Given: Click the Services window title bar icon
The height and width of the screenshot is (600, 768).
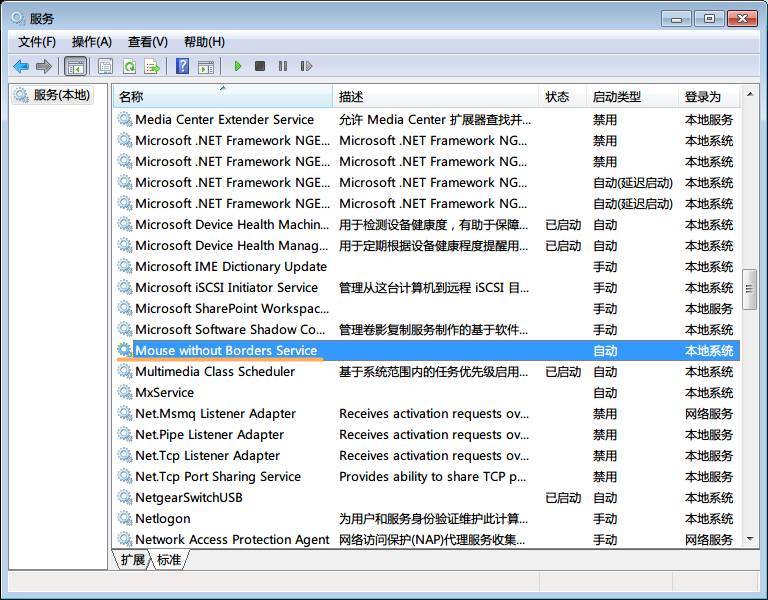Looking at the screenshot, I should tap(18, 18).
